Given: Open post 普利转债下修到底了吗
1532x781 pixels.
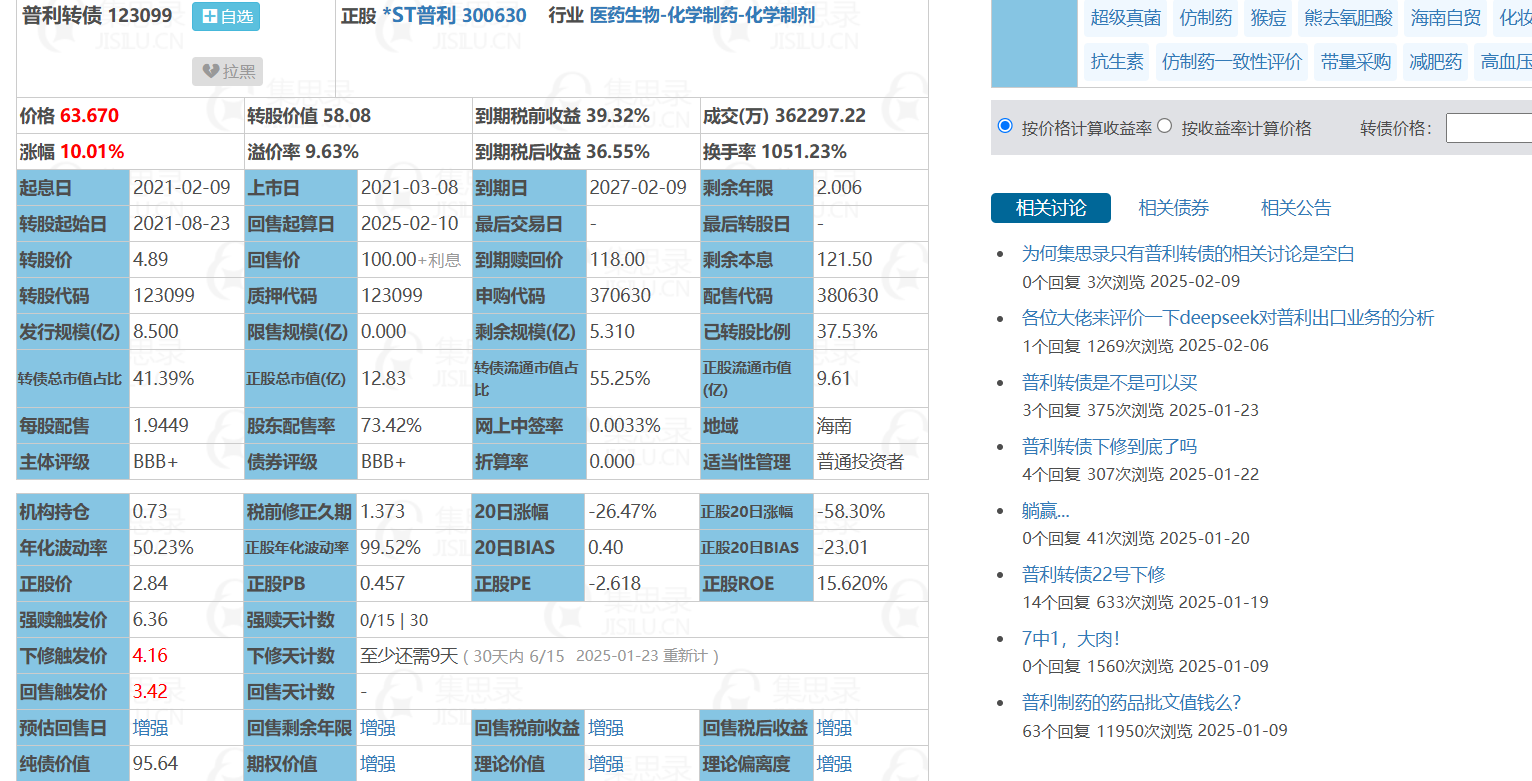Looking at the screenshot, I should pos(1110,446).
